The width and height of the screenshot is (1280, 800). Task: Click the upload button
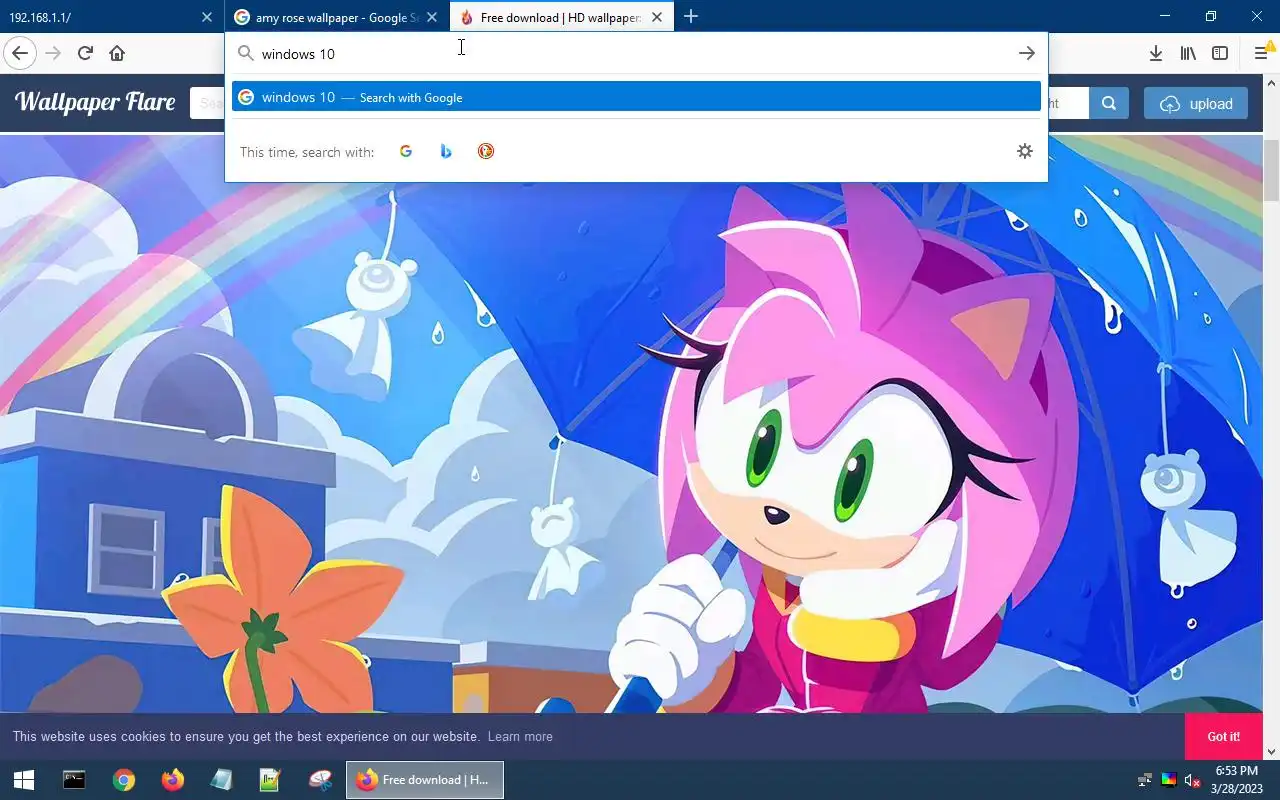click(x=1196, y=103)
